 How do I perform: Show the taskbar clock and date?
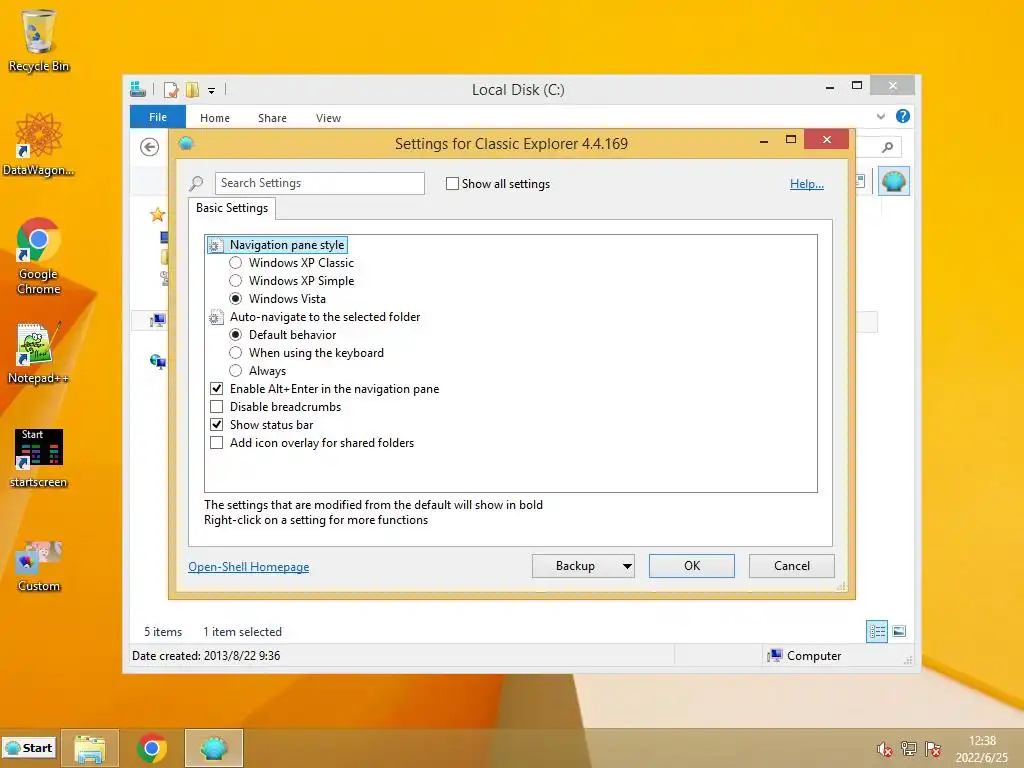(982, 749)
